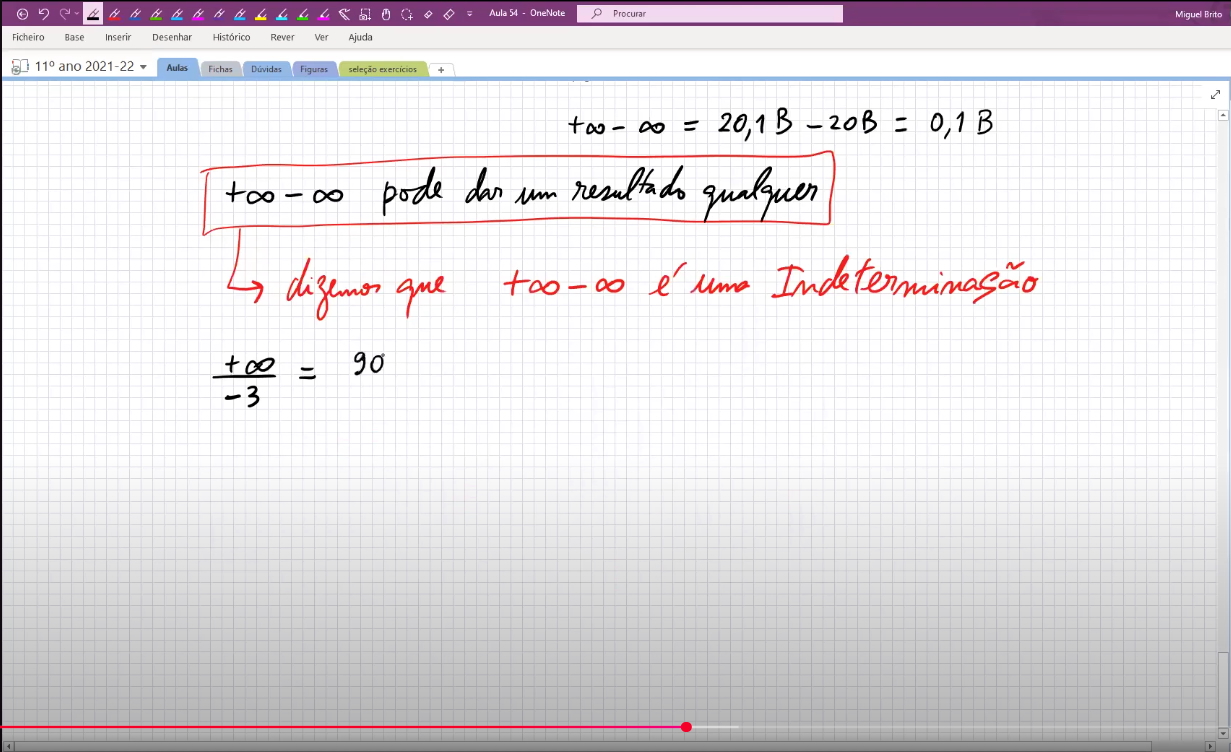Image resolution: width=1231 pixels, height=752 pixels.
Task: Expand the 11º ano 2021-22 notebook dropdown
Action: 144,67
